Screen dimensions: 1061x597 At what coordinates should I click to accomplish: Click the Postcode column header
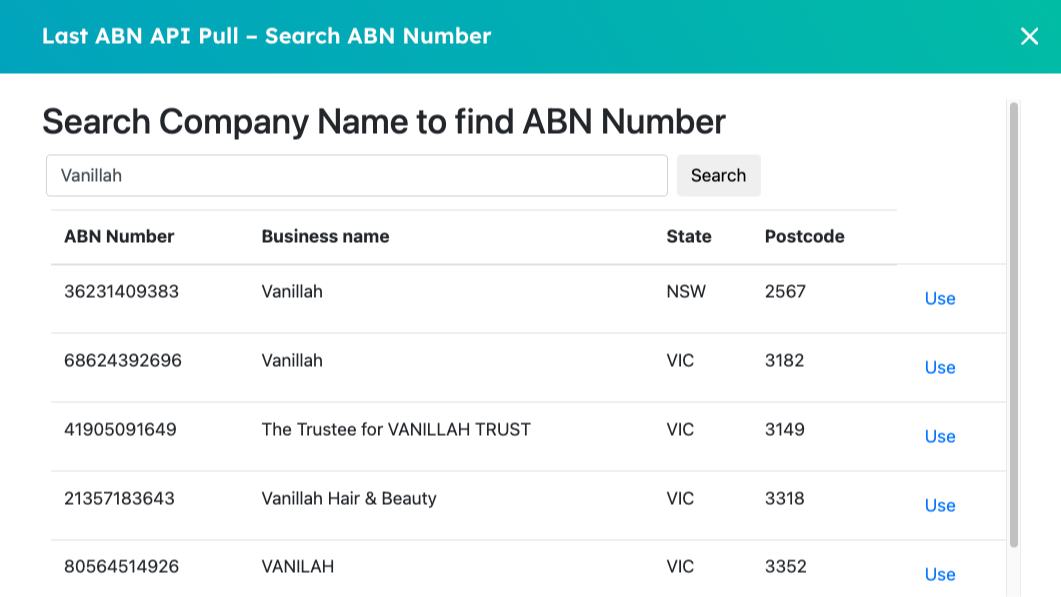(x=804, y=237)
